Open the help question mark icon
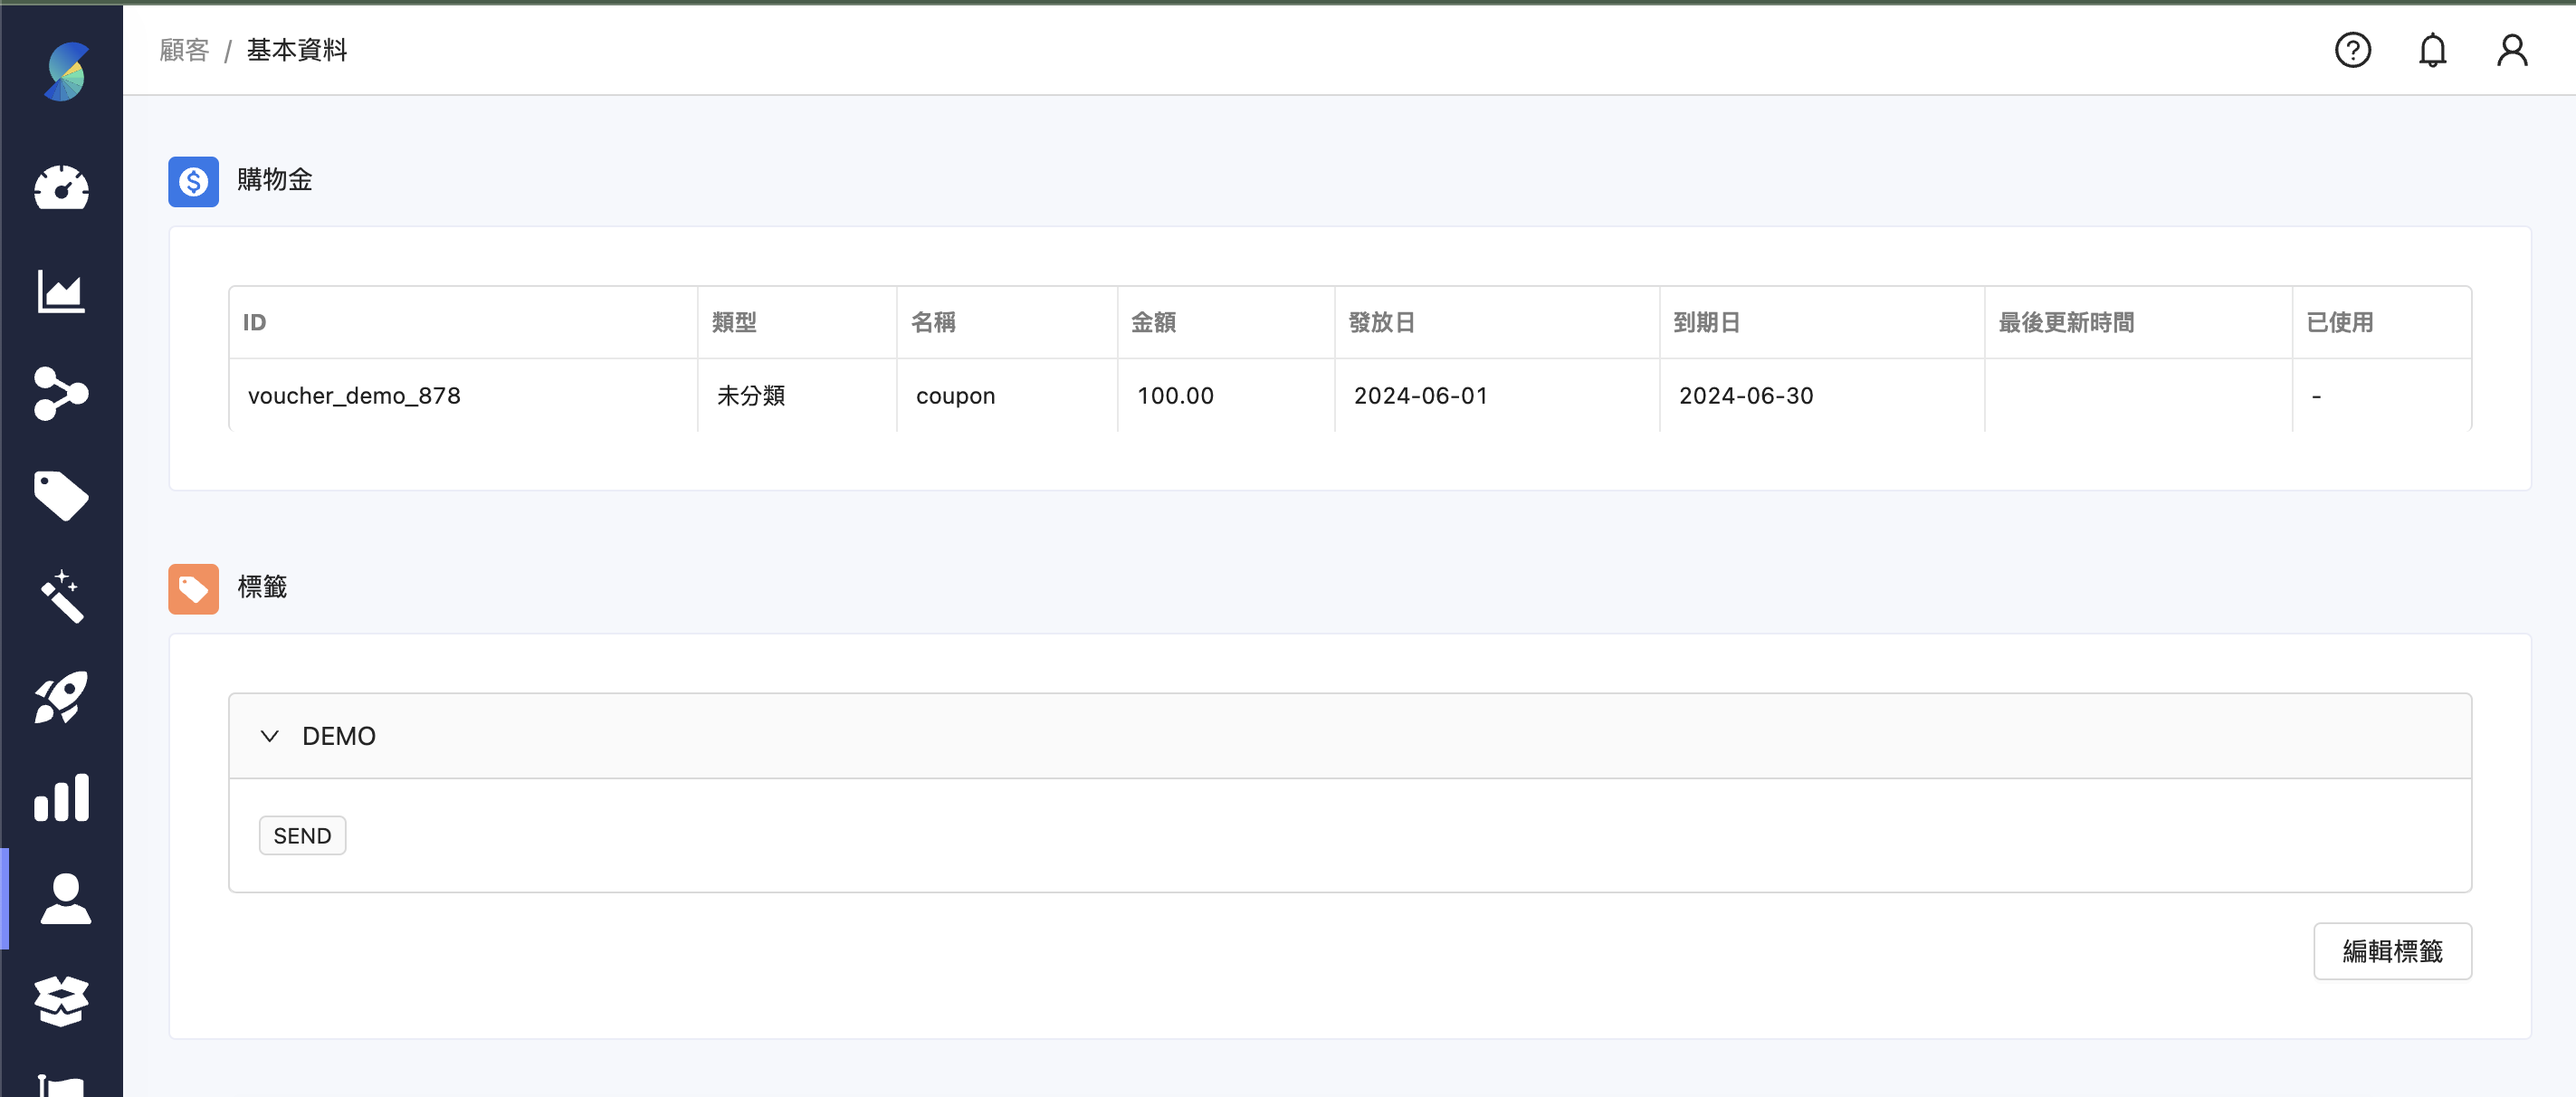Viewport: 2576px width, 1097px height. 2352,50
